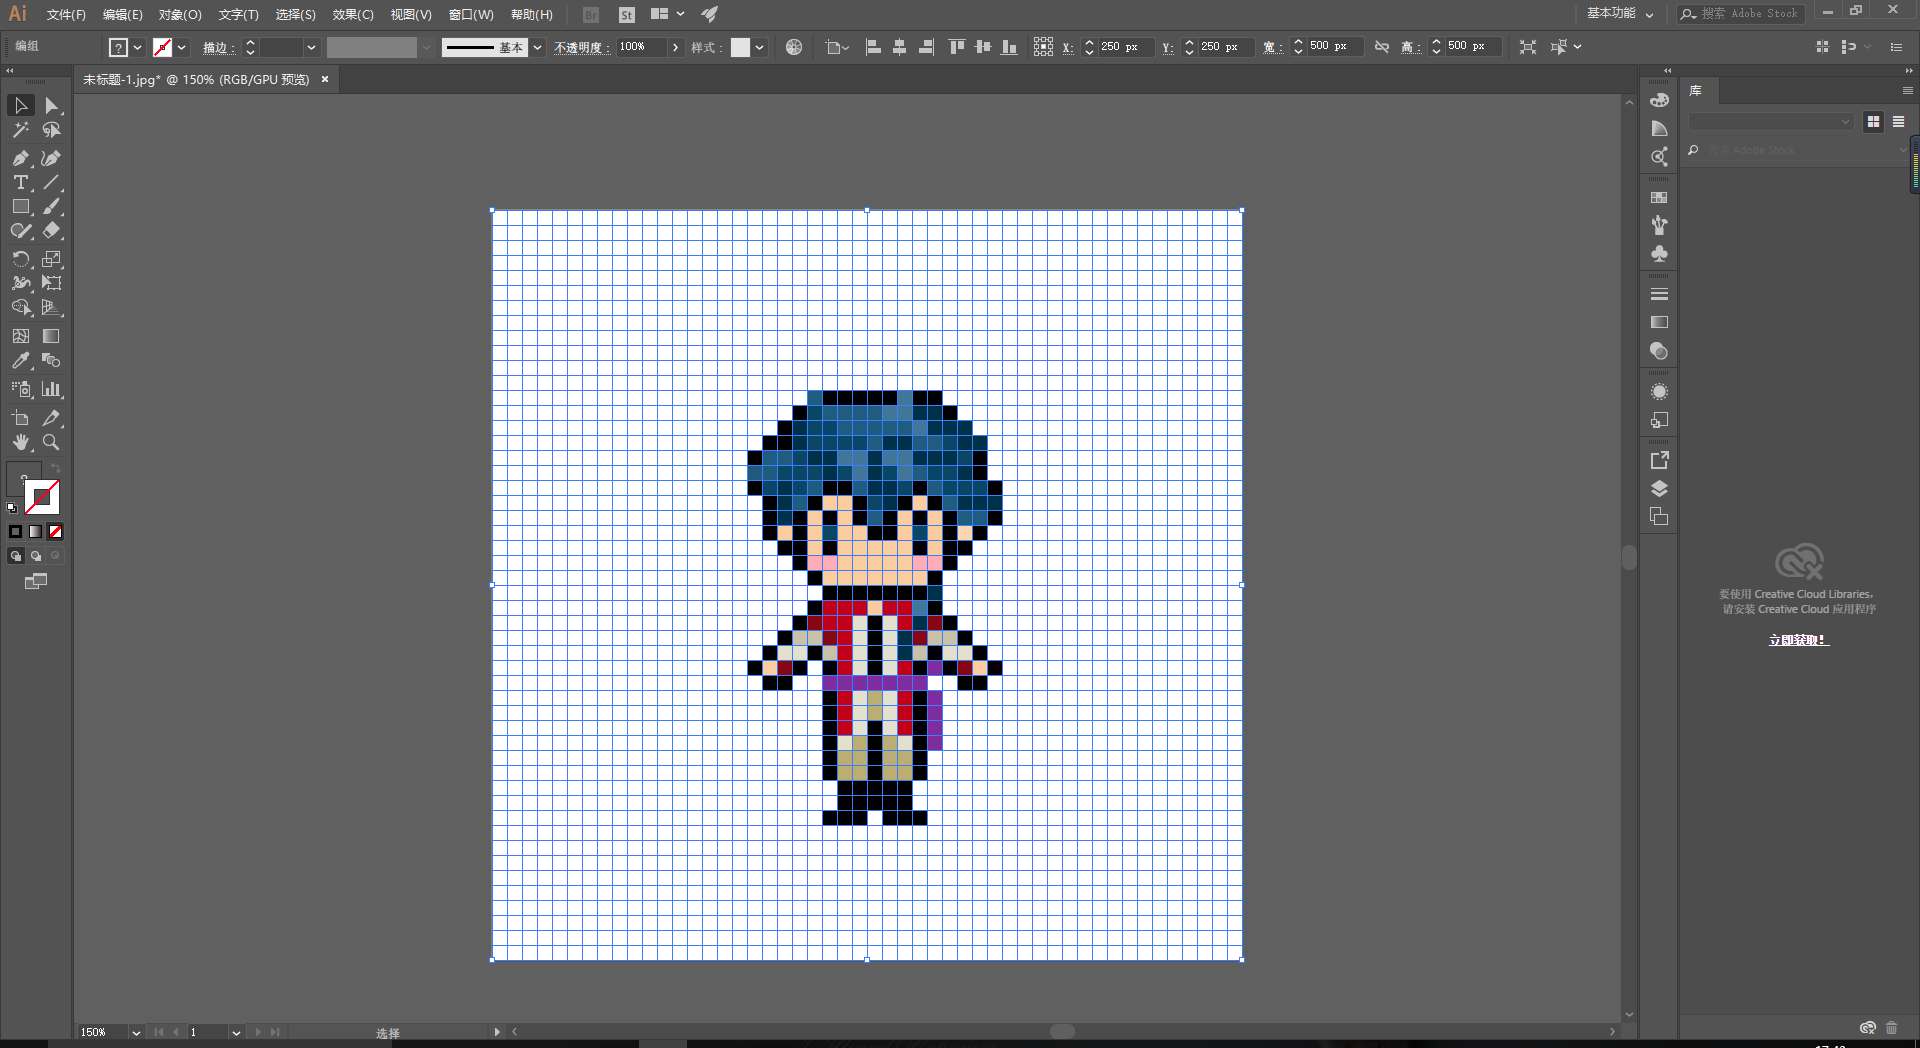This screenshot has height=1048, width=1920.
Task: Open the graphic style 样式 dropdown
Action: [760, 47]
